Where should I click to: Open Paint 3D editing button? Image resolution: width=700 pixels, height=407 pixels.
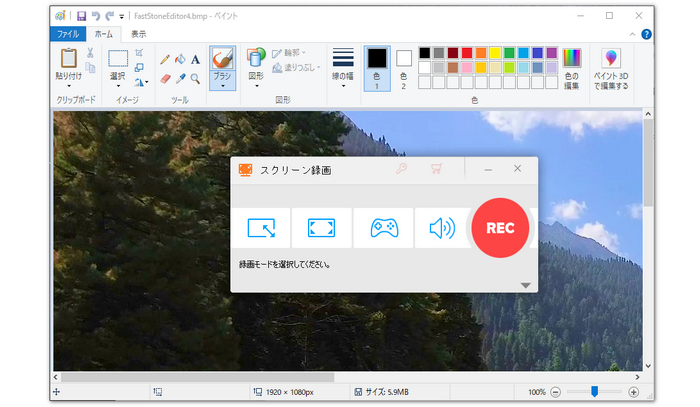click(x=611, y=68)
